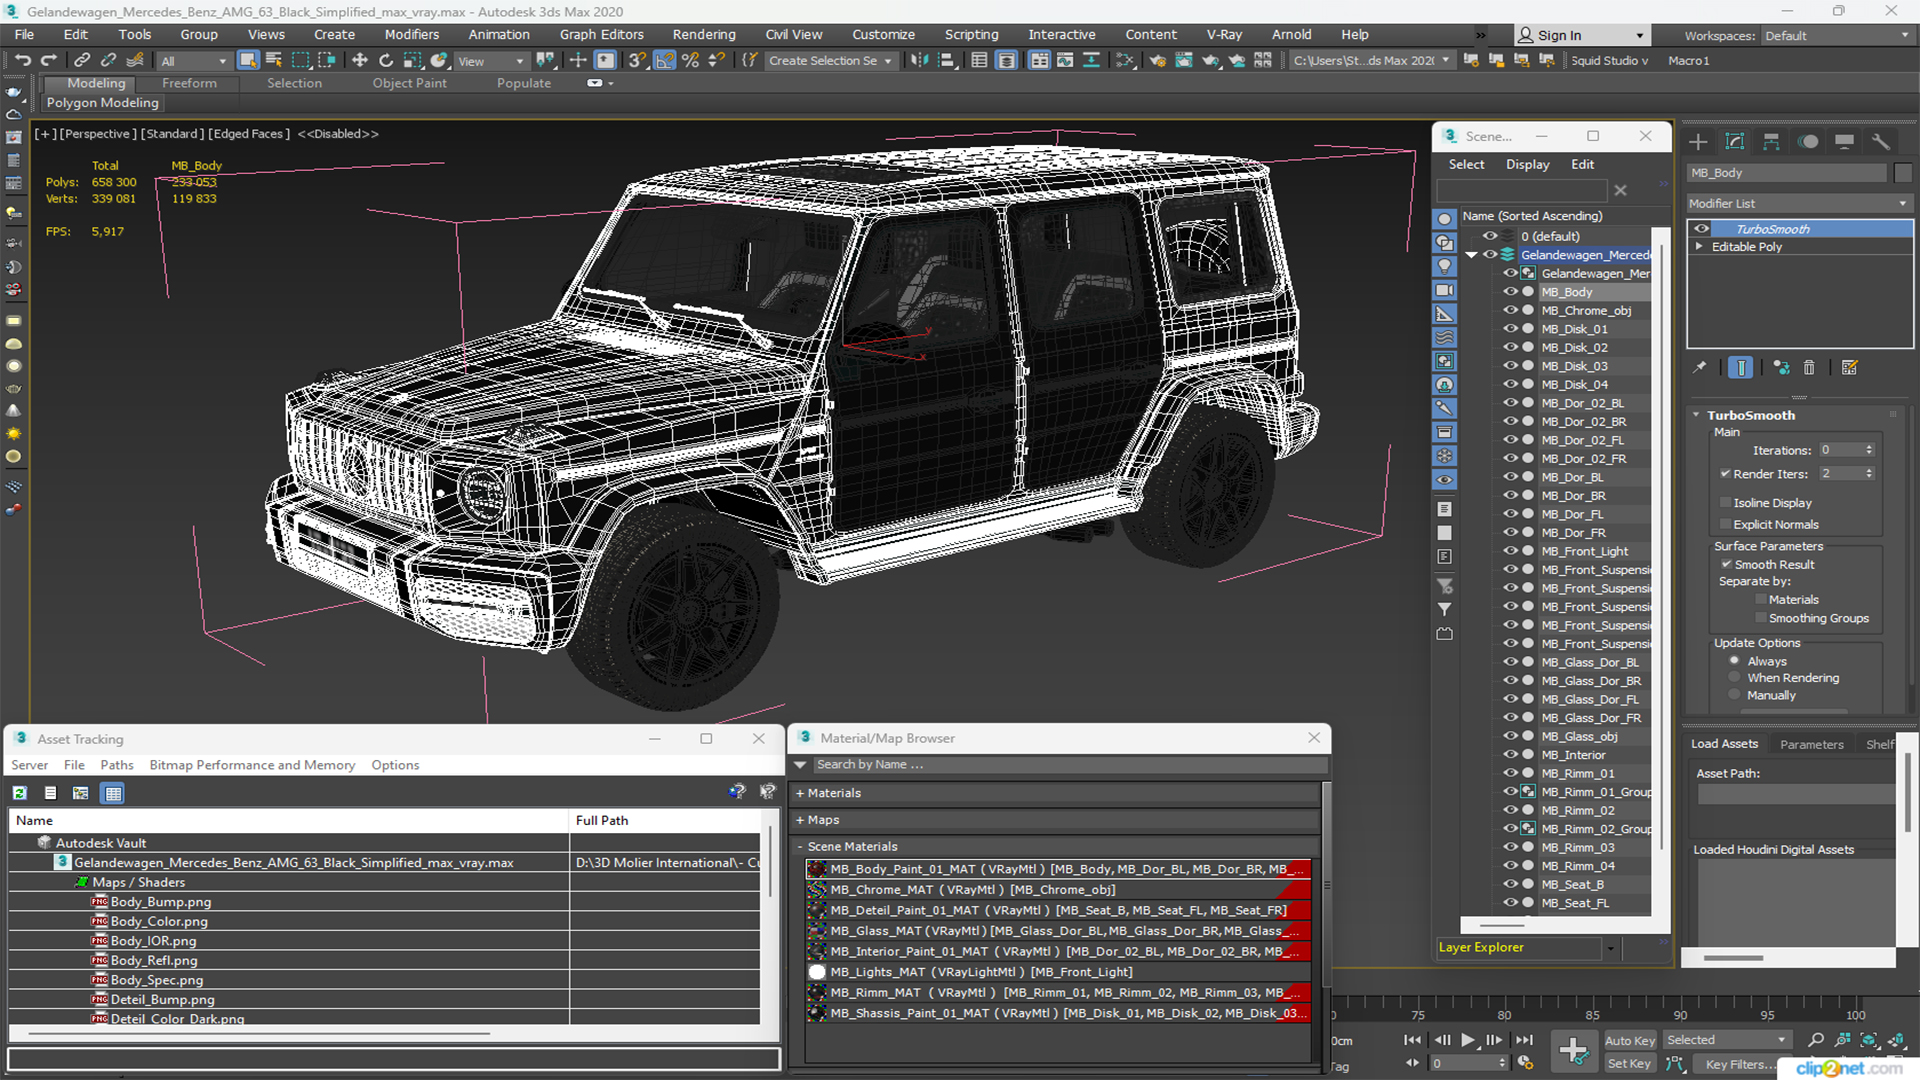
Task: Toggle TurboSmooth modifier eye icon
Action: pos(1701,229)
